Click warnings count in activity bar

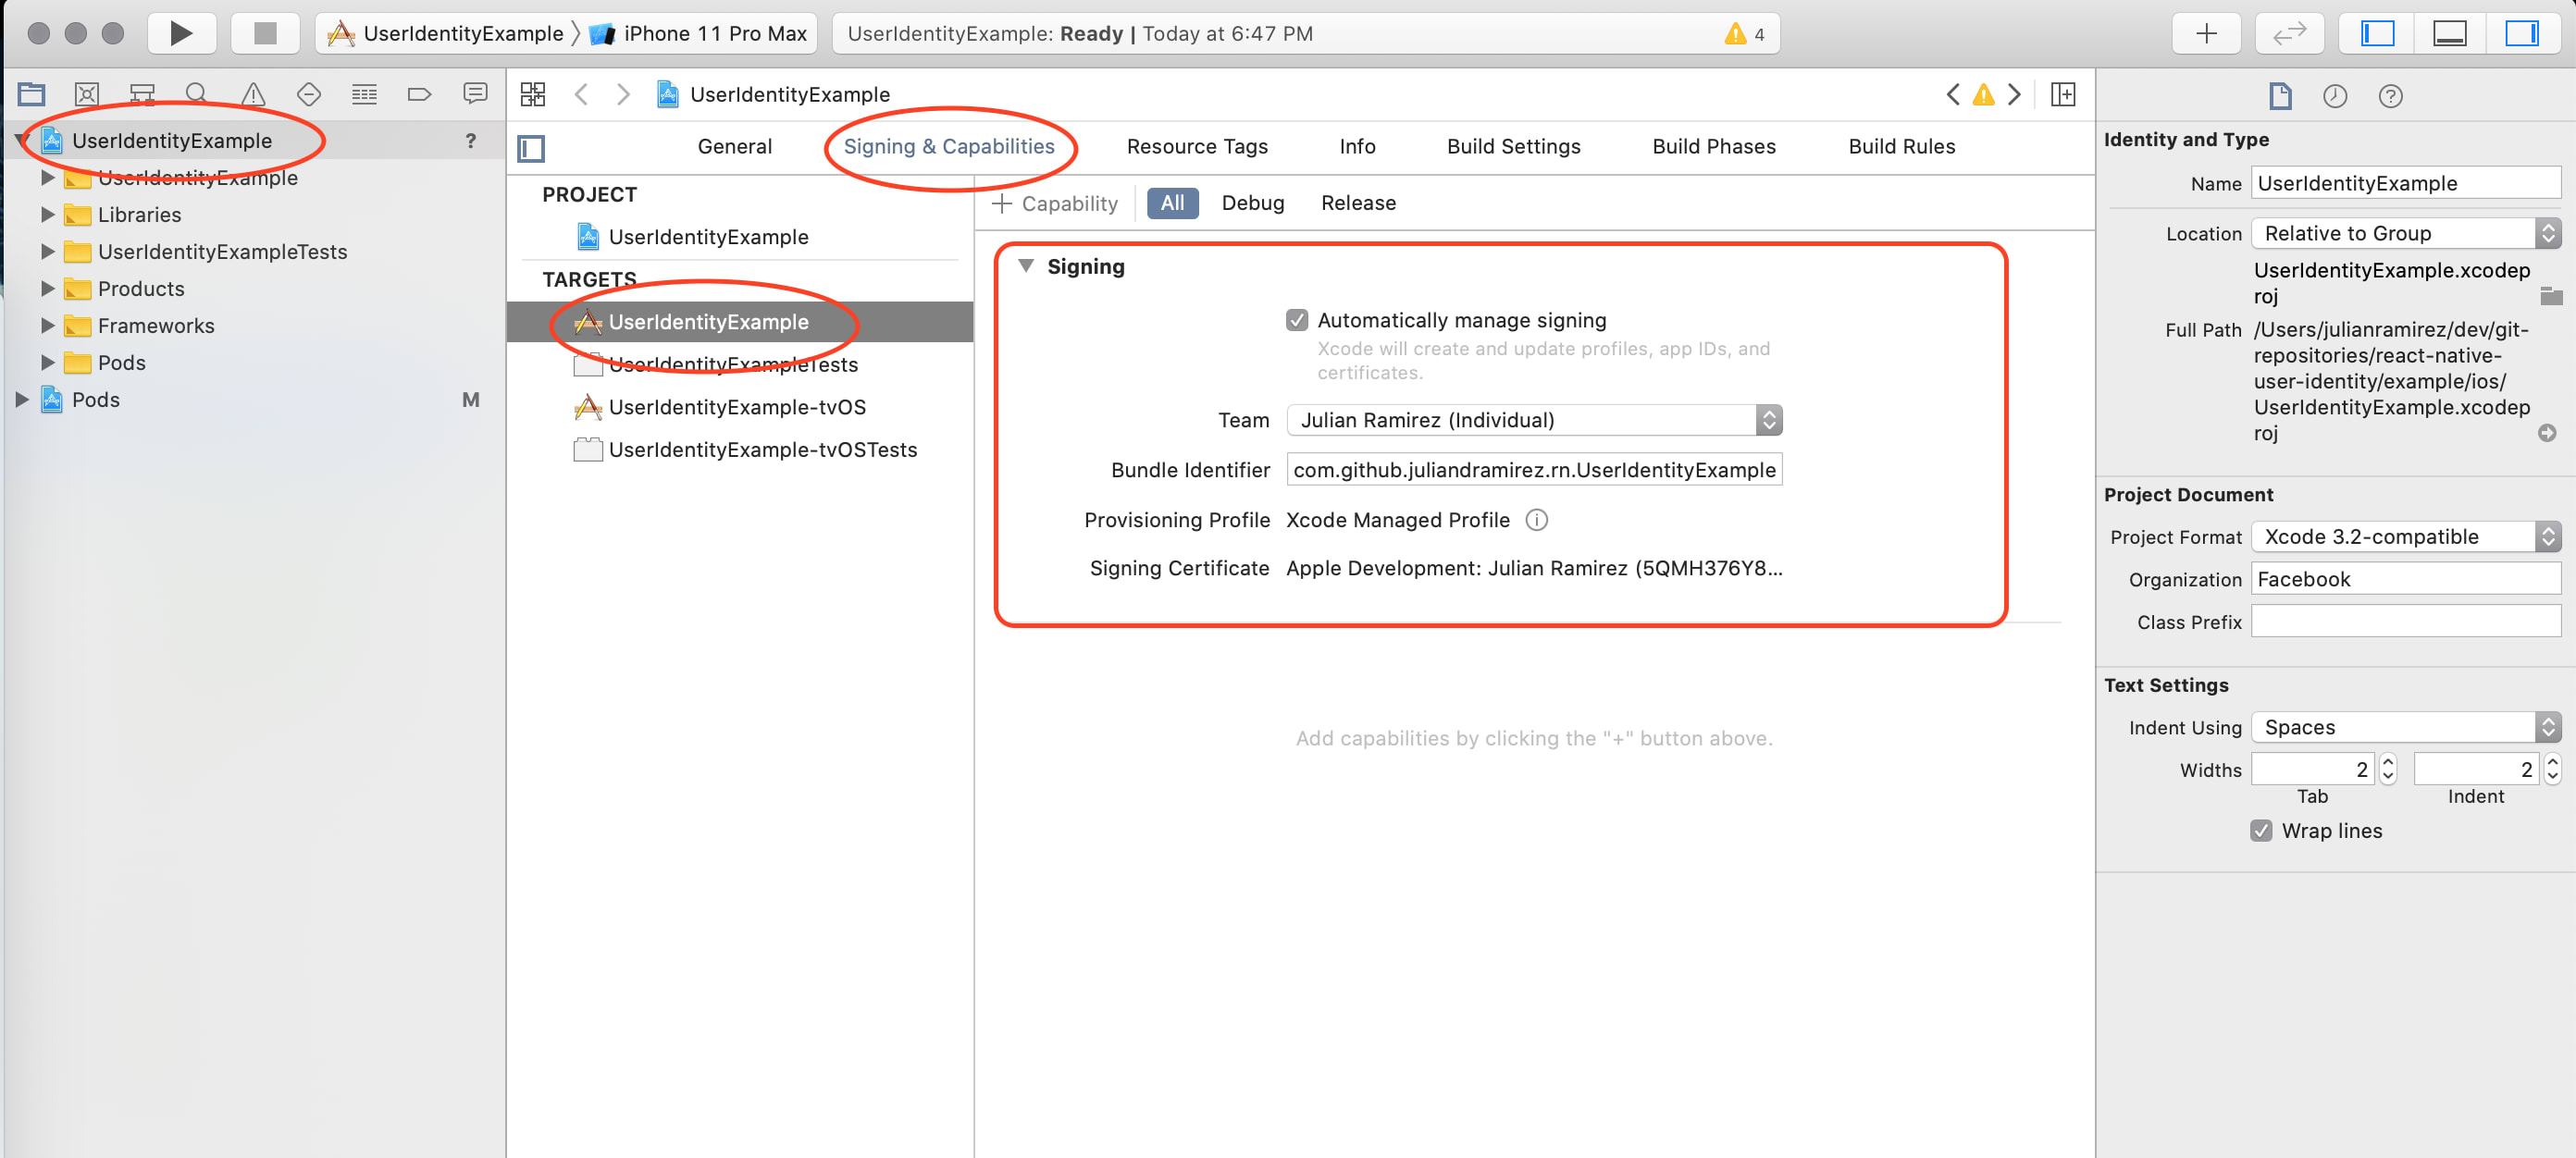[1746, 34]
